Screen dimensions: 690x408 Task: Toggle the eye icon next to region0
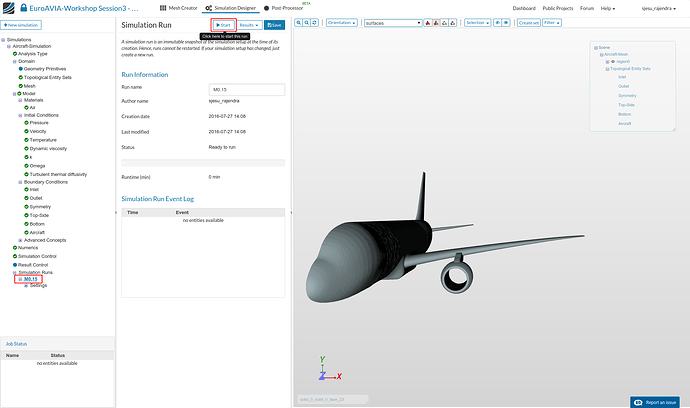pyautogui.click(x=613, y=62)
